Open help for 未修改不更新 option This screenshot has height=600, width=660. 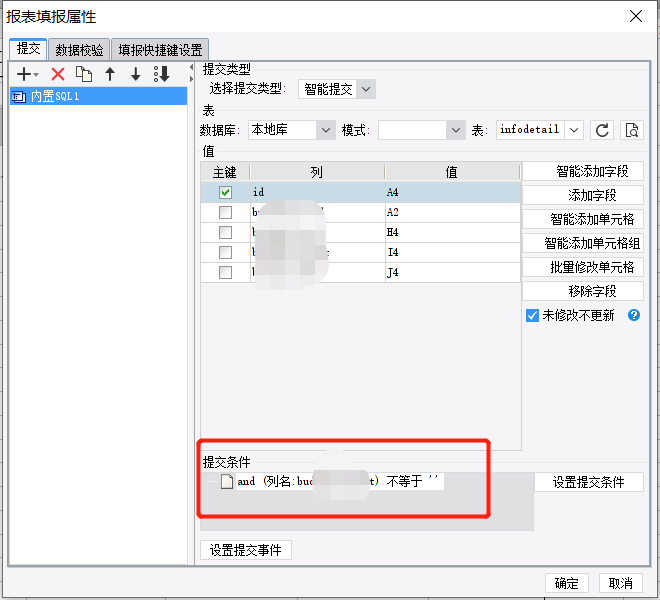[x=634, y=315]
